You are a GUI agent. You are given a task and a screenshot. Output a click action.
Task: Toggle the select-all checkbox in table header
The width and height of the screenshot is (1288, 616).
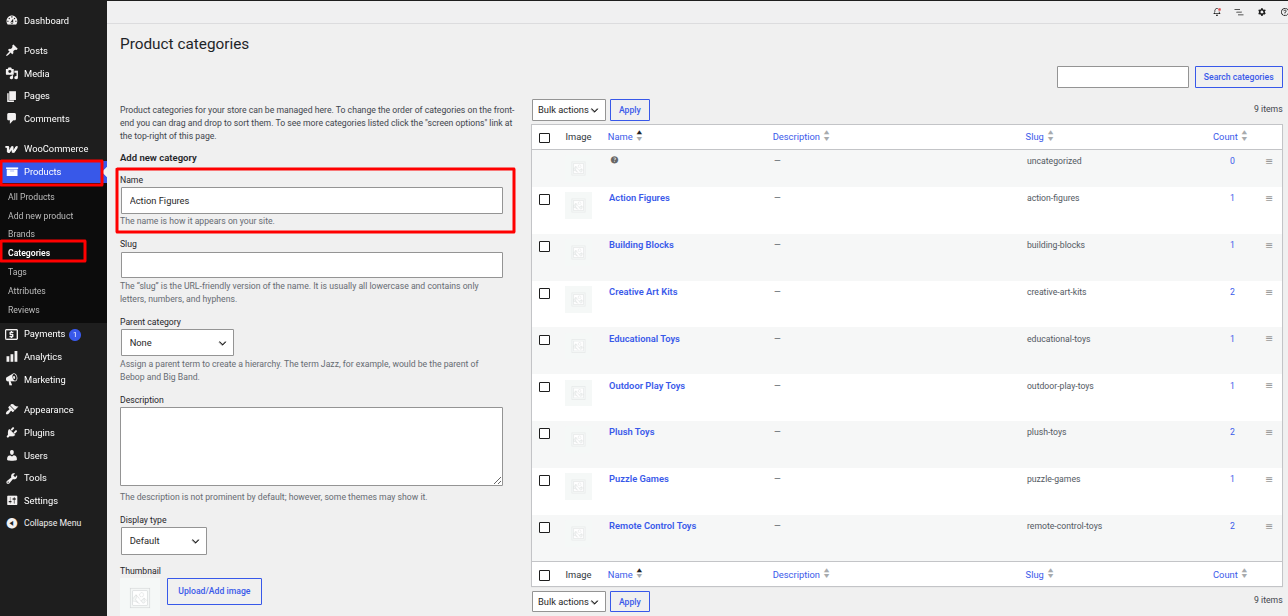coord(544,138)
